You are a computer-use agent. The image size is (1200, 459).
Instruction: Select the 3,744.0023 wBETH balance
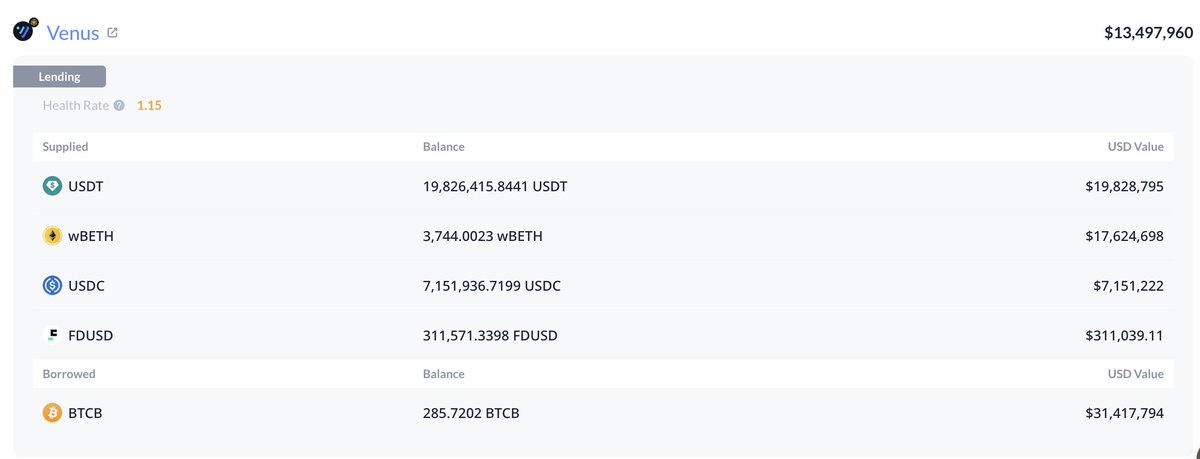tap(483, 236)
